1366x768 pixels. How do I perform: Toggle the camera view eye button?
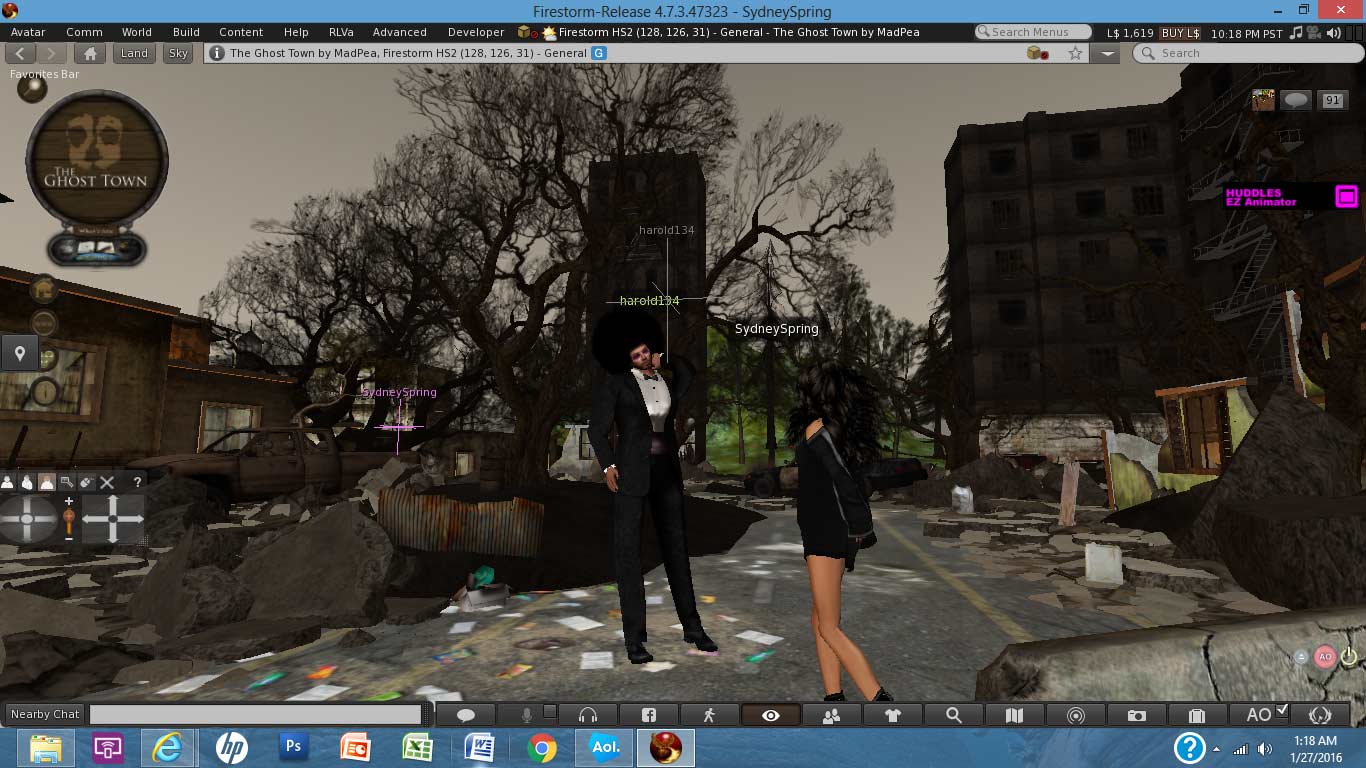point(771,715)
